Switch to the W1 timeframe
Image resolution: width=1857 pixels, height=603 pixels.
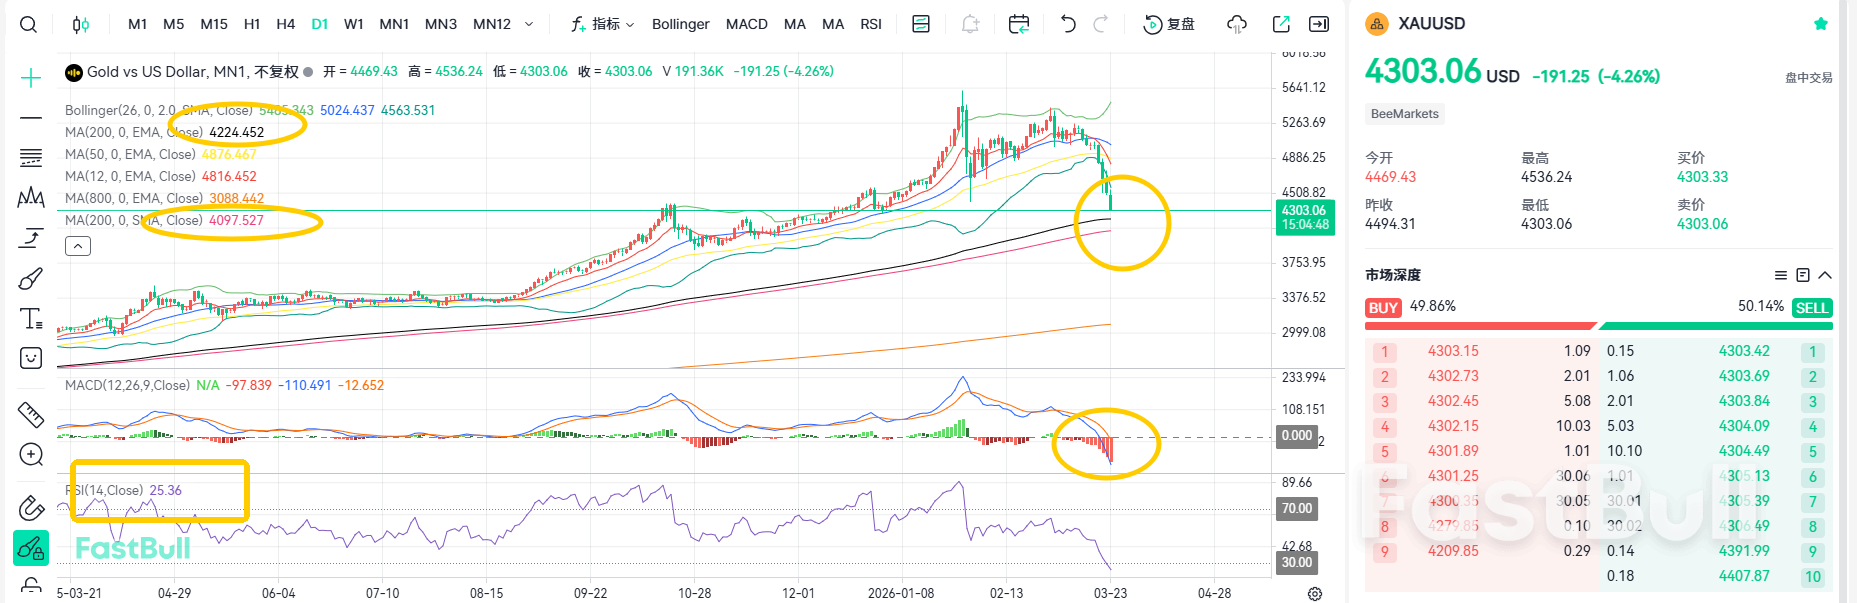[354, 24]
